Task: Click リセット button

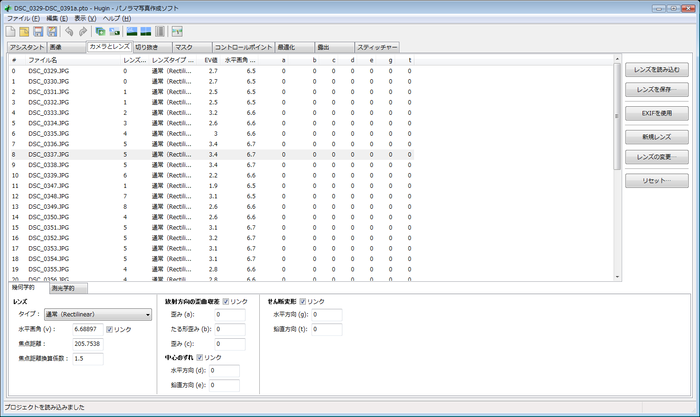Action: [x=657, y=181]
